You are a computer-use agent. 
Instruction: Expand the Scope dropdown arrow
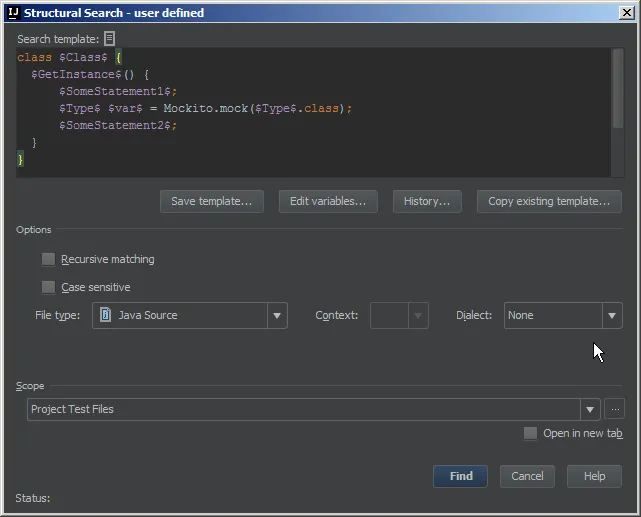[x=590, y=410]
